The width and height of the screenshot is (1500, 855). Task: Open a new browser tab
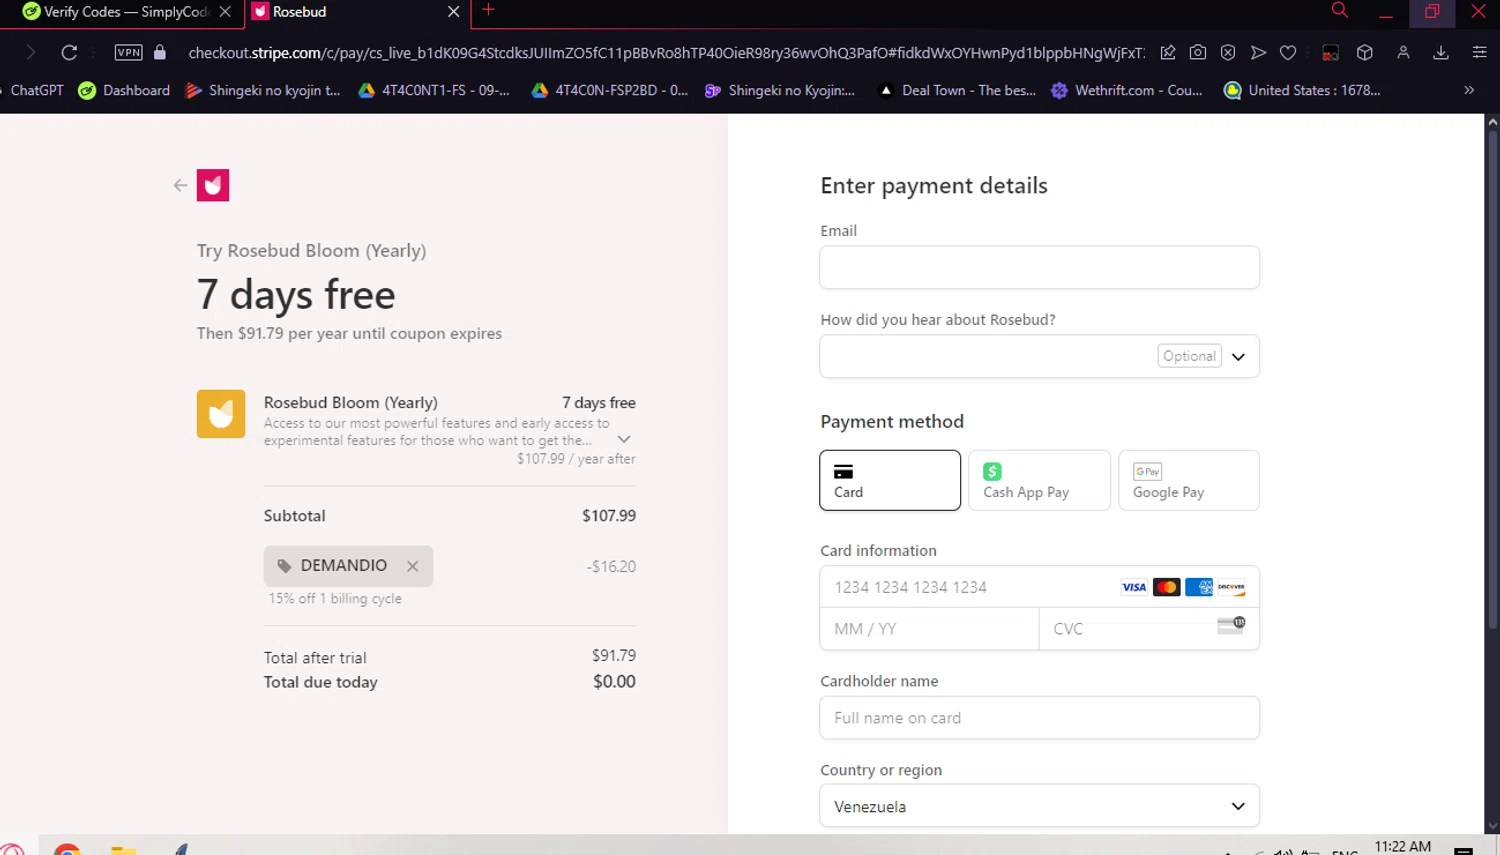[488, 10]
